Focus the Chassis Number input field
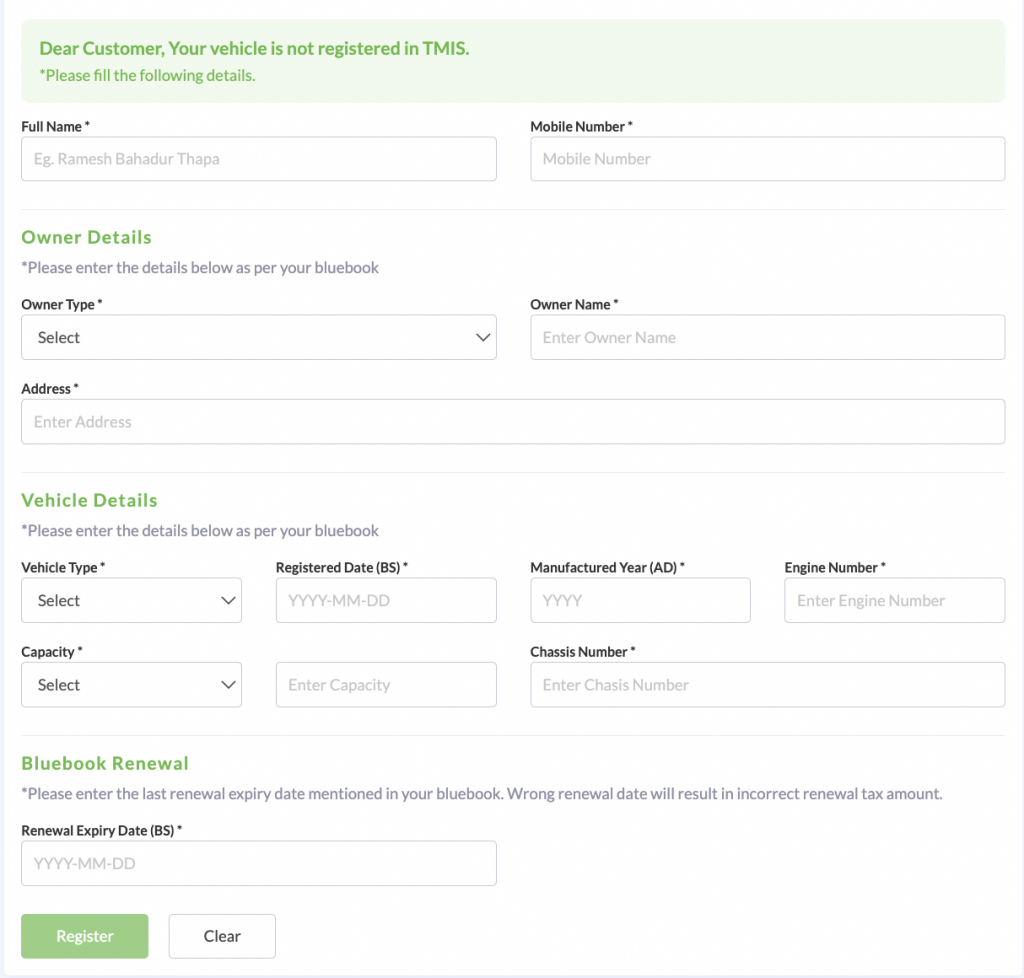The width and height of the screenshot is (1024, 978). (x=767, y=685)
